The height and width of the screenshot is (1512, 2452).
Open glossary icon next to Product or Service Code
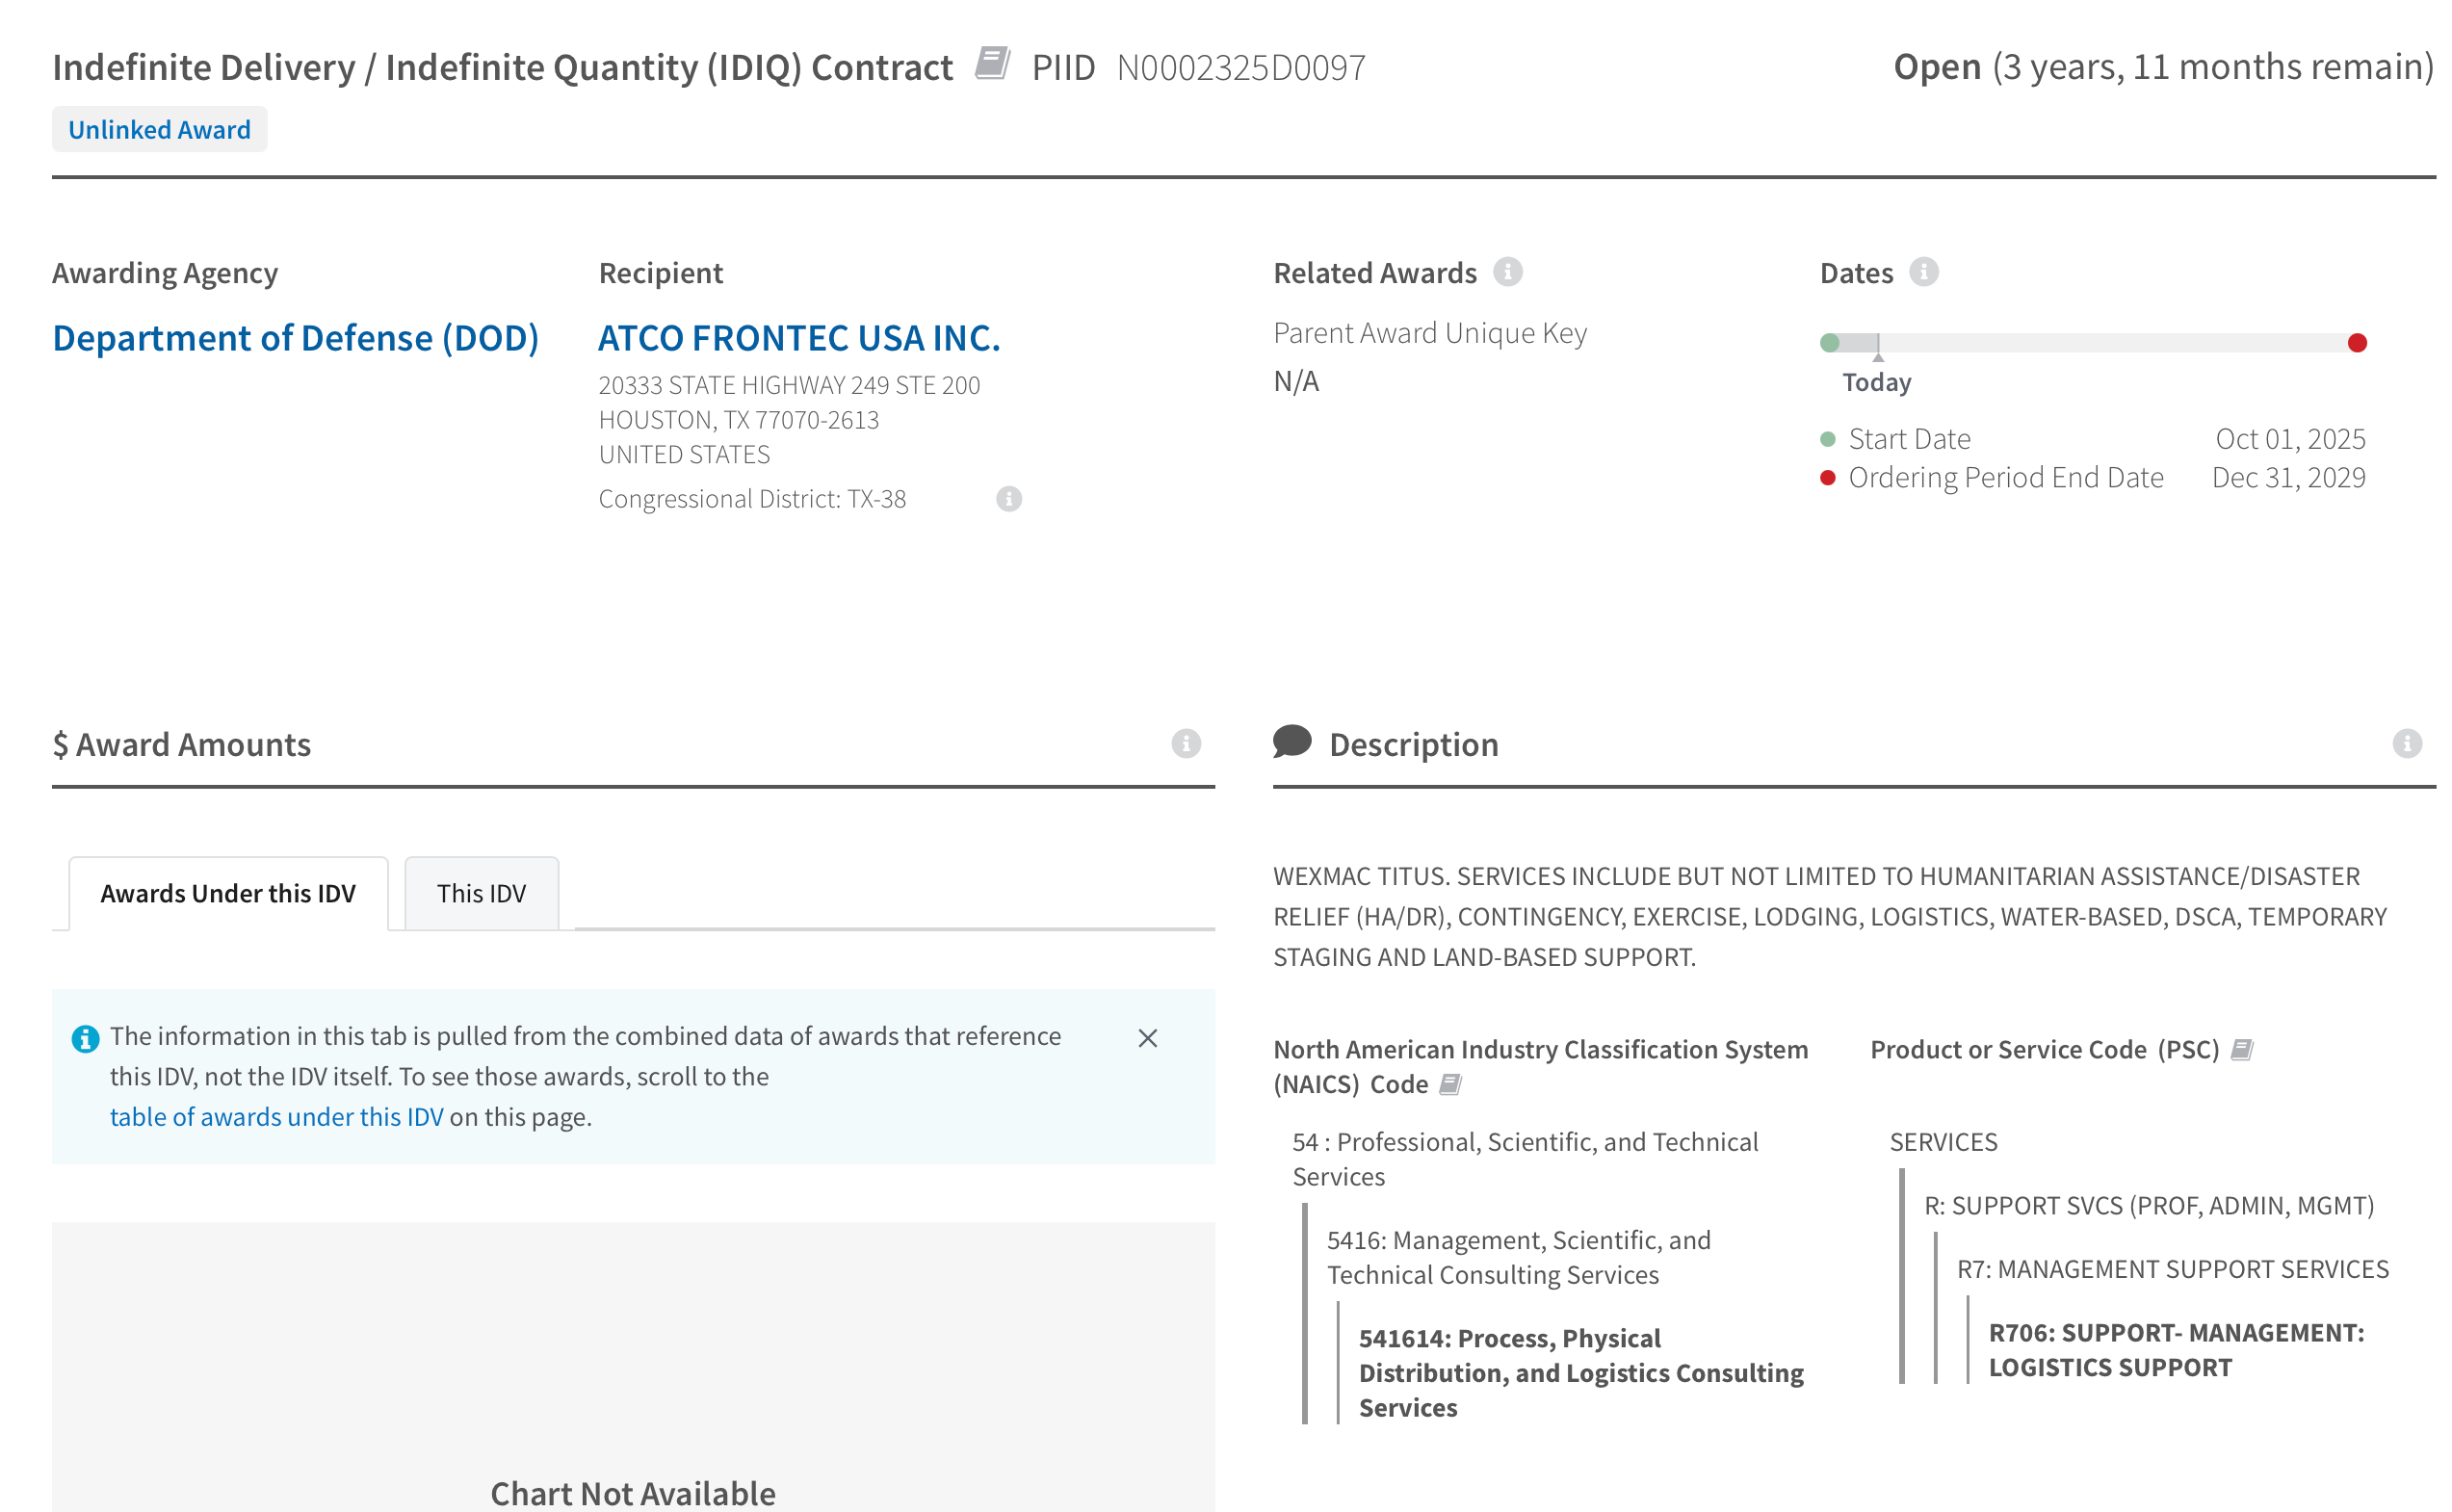pos(2241,1049)
